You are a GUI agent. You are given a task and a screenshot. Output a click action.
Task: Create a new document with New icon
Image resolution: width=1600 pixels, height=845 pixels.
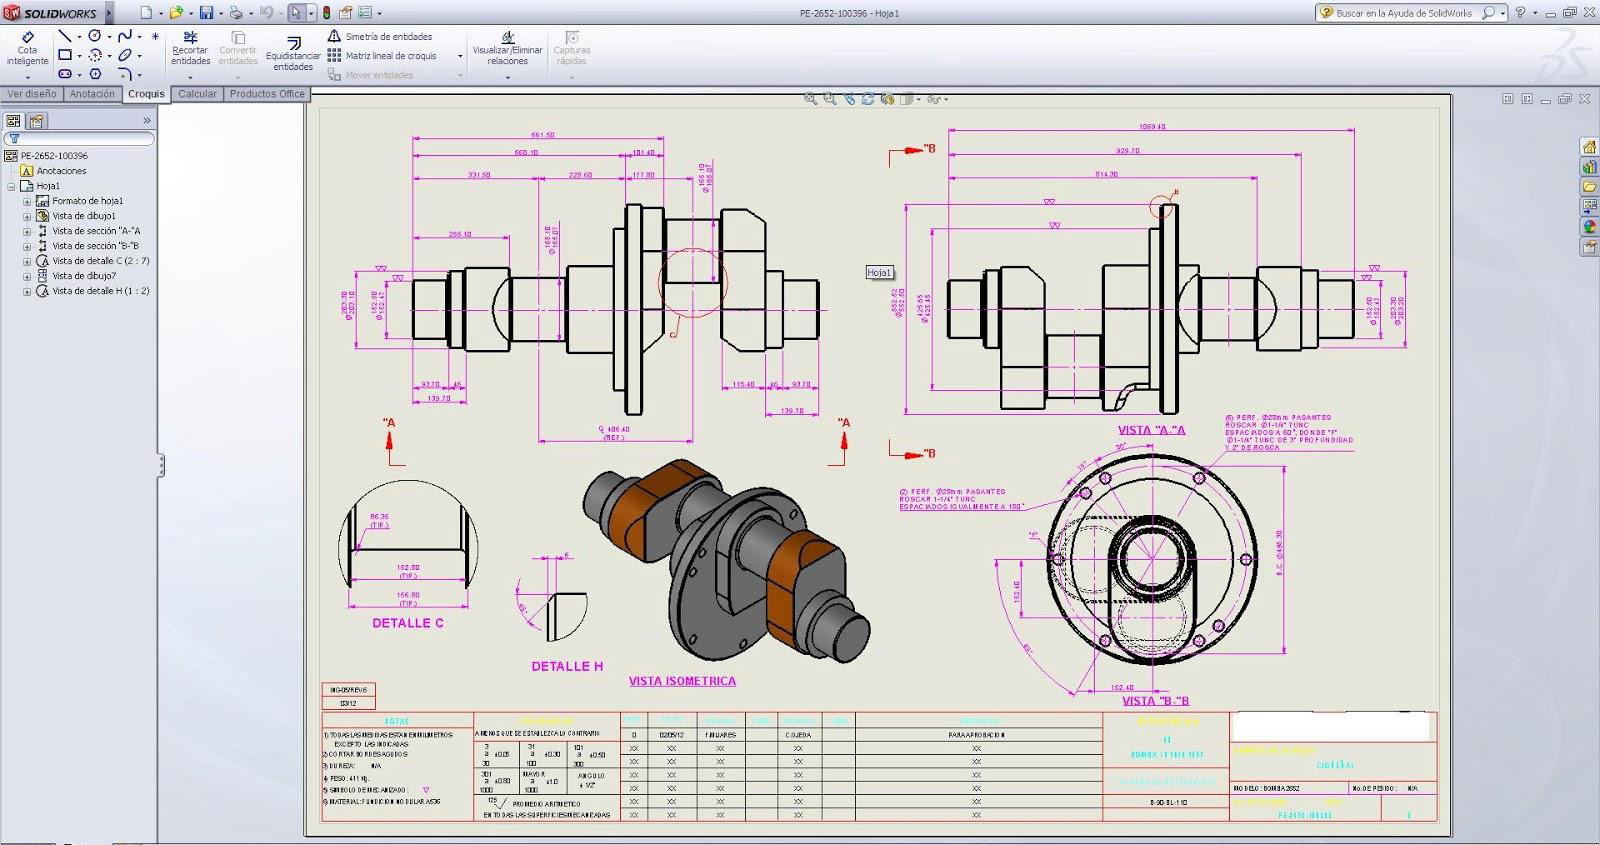(x=146, y=13)
